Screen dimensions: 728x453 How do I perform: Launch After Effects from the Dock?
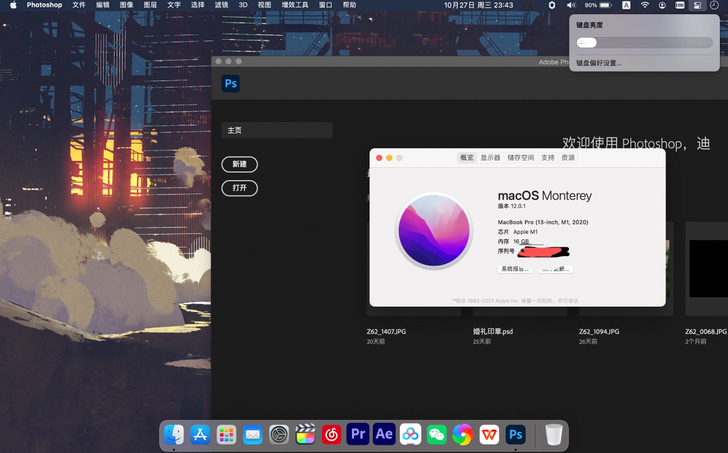384,434
